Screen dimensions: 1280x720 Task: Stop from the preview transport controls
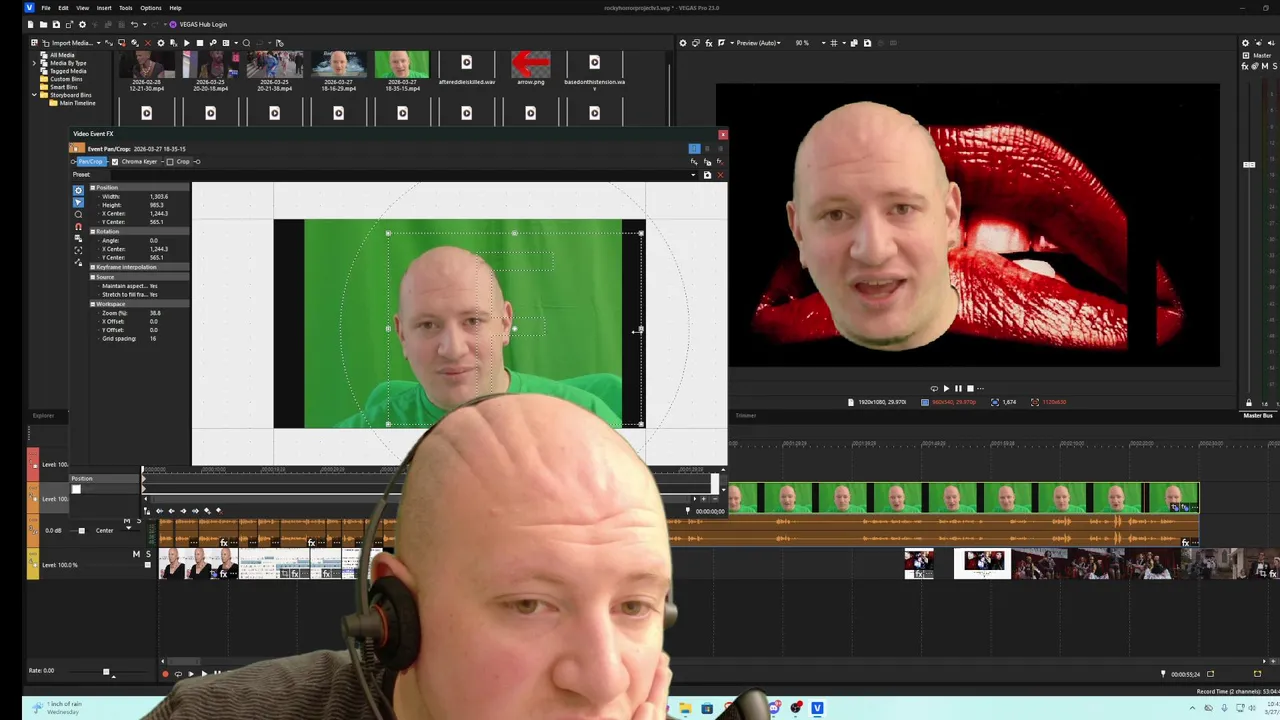coord(969,388)
